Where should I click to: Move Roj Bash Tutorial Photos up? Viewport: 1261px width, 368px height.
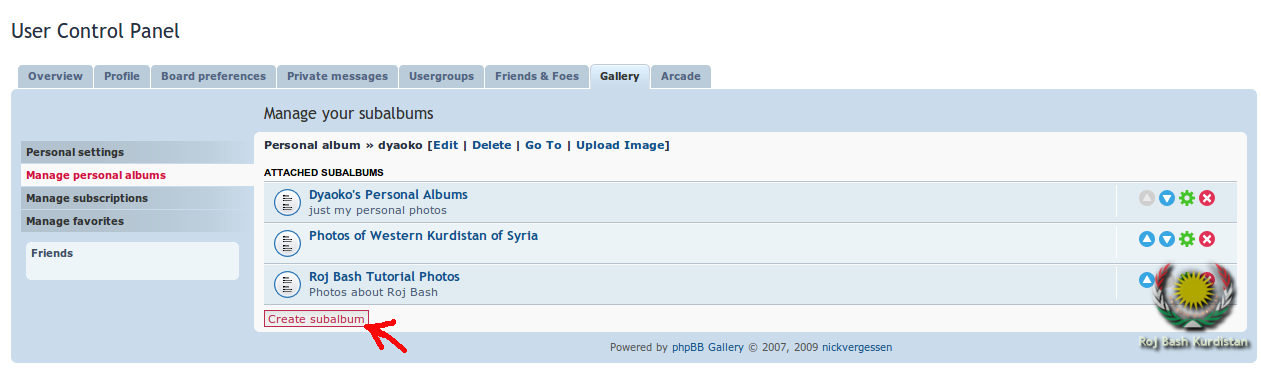point(1147,280)
